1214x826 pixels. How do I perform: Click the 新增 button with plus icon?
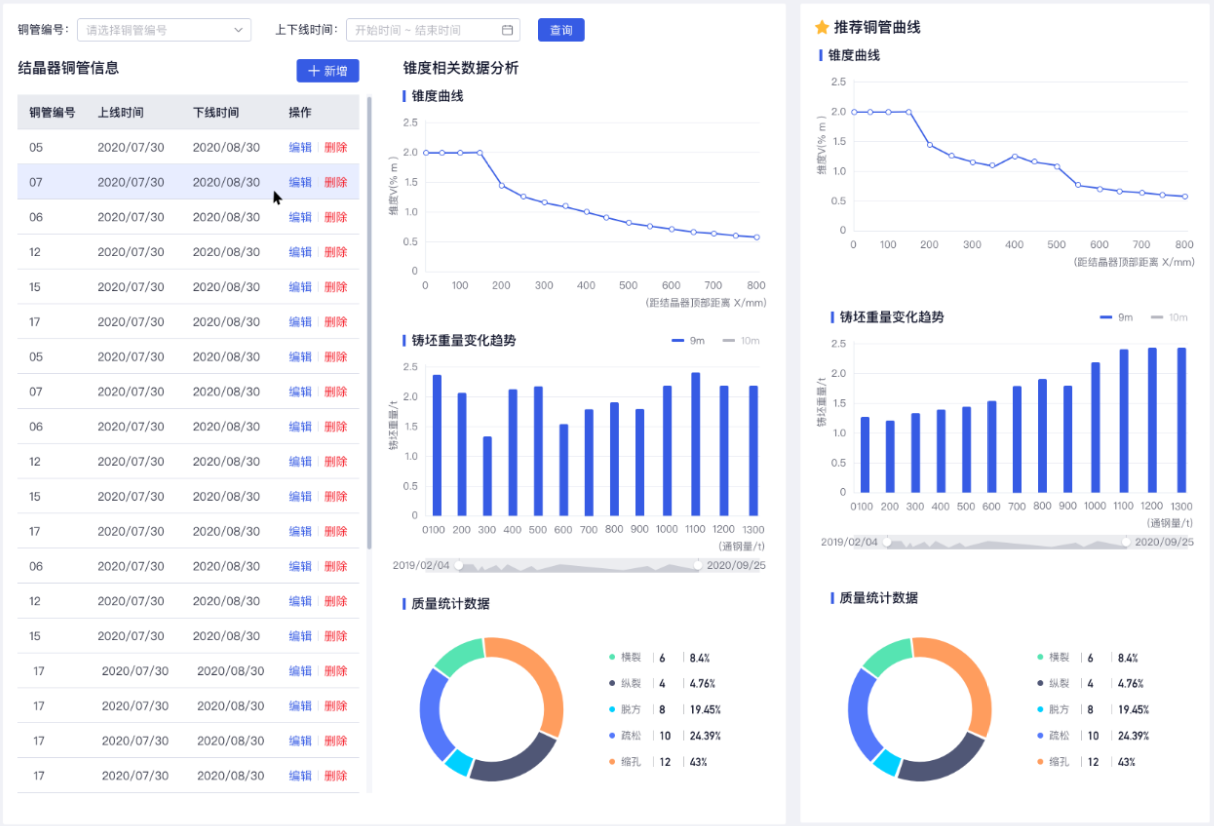click(x=328, y=70)
